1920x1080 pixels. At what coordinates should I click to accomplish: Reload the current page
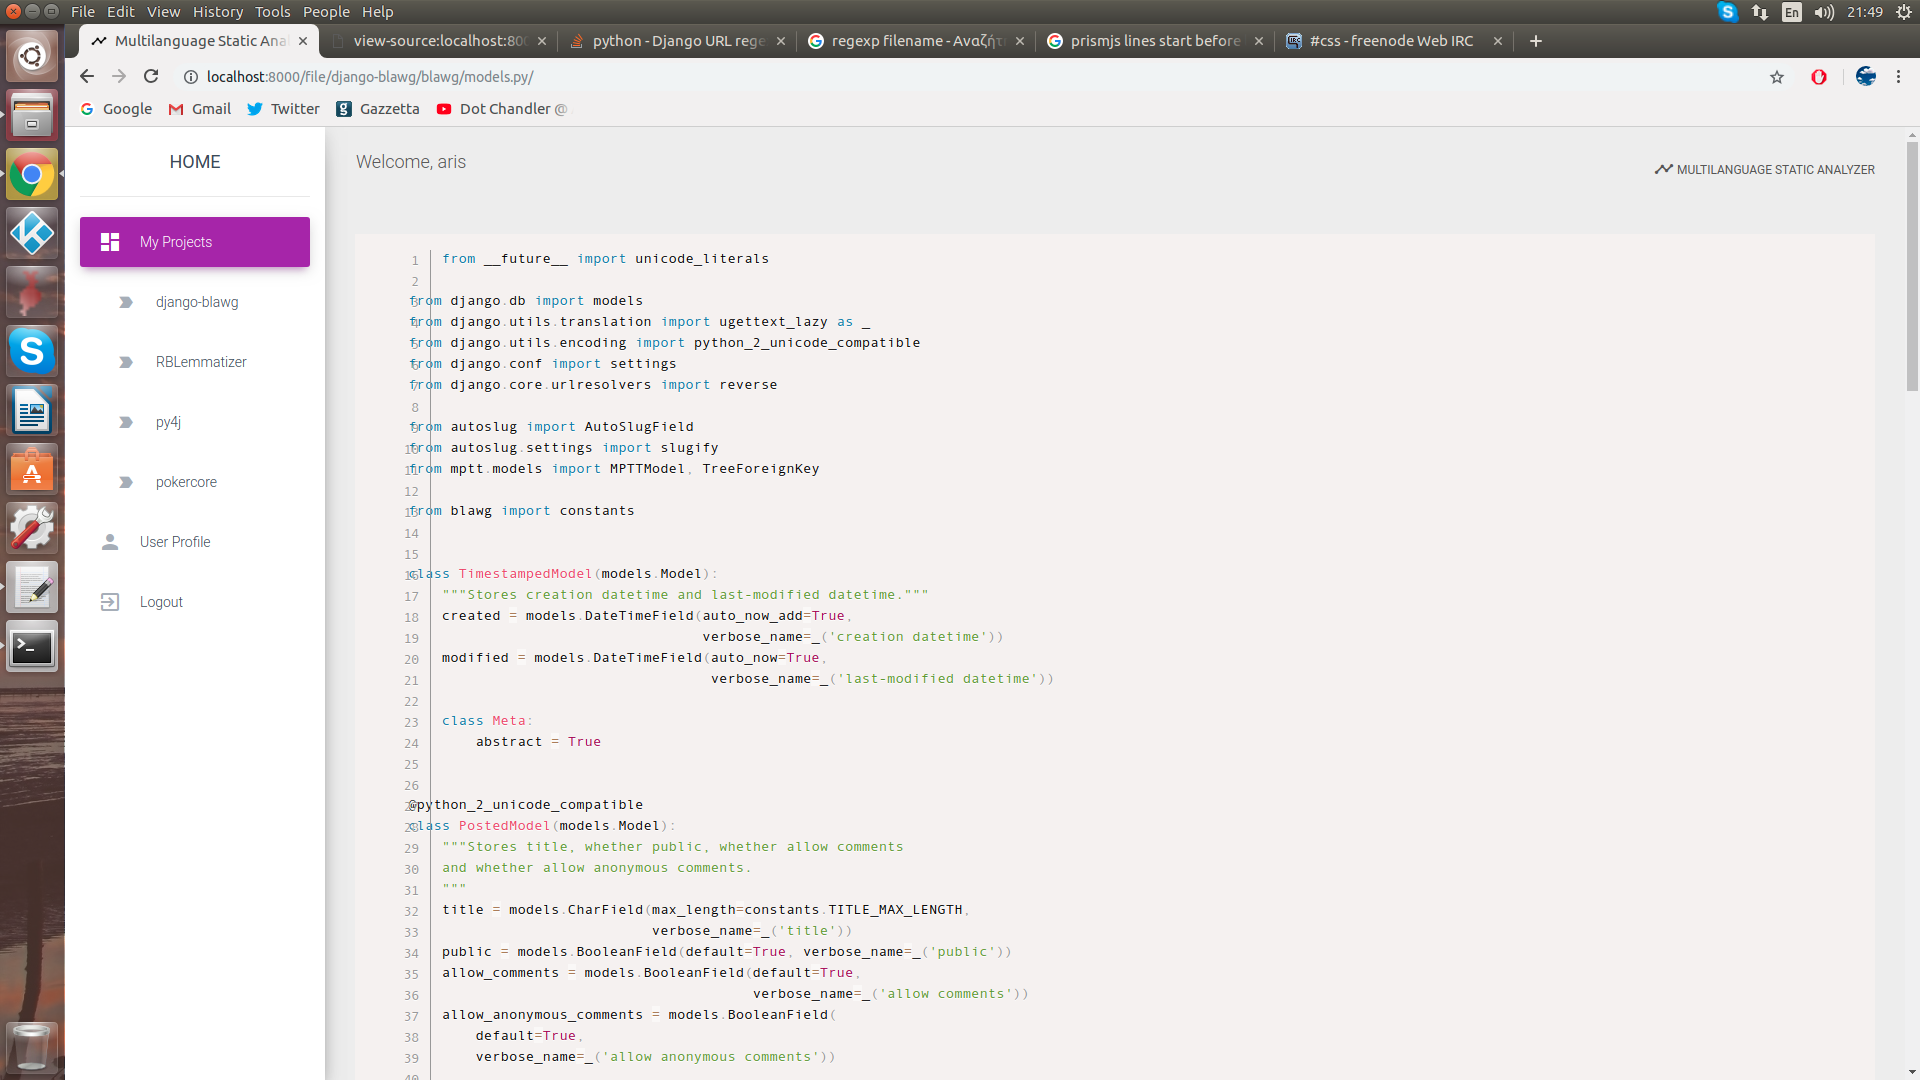click(x=151, y=76)
